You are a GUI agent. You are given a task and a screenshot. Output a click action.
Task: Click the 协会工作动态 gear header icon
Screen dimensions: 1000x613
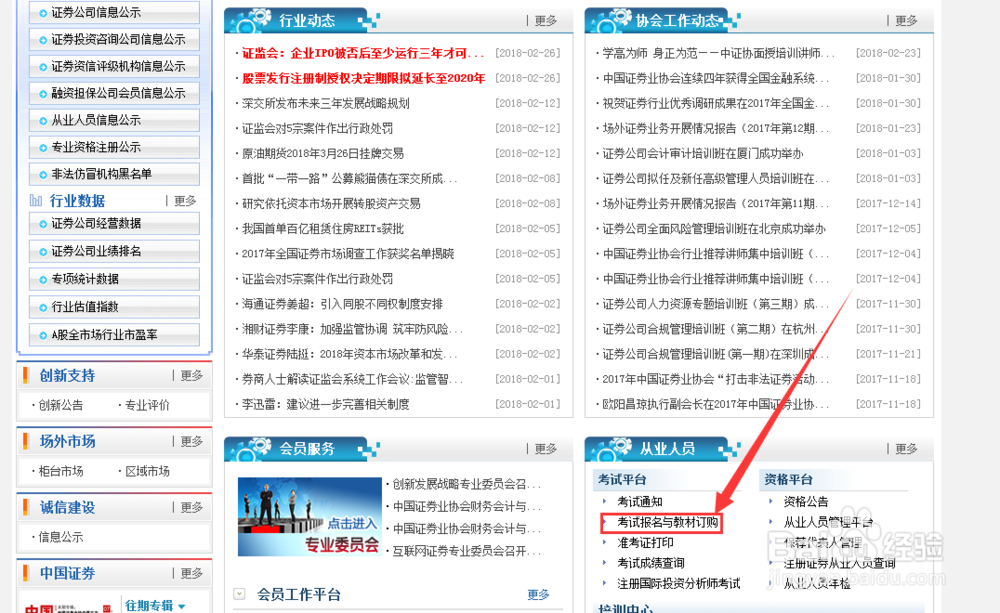pyautogui.click(x=612, y=19)
